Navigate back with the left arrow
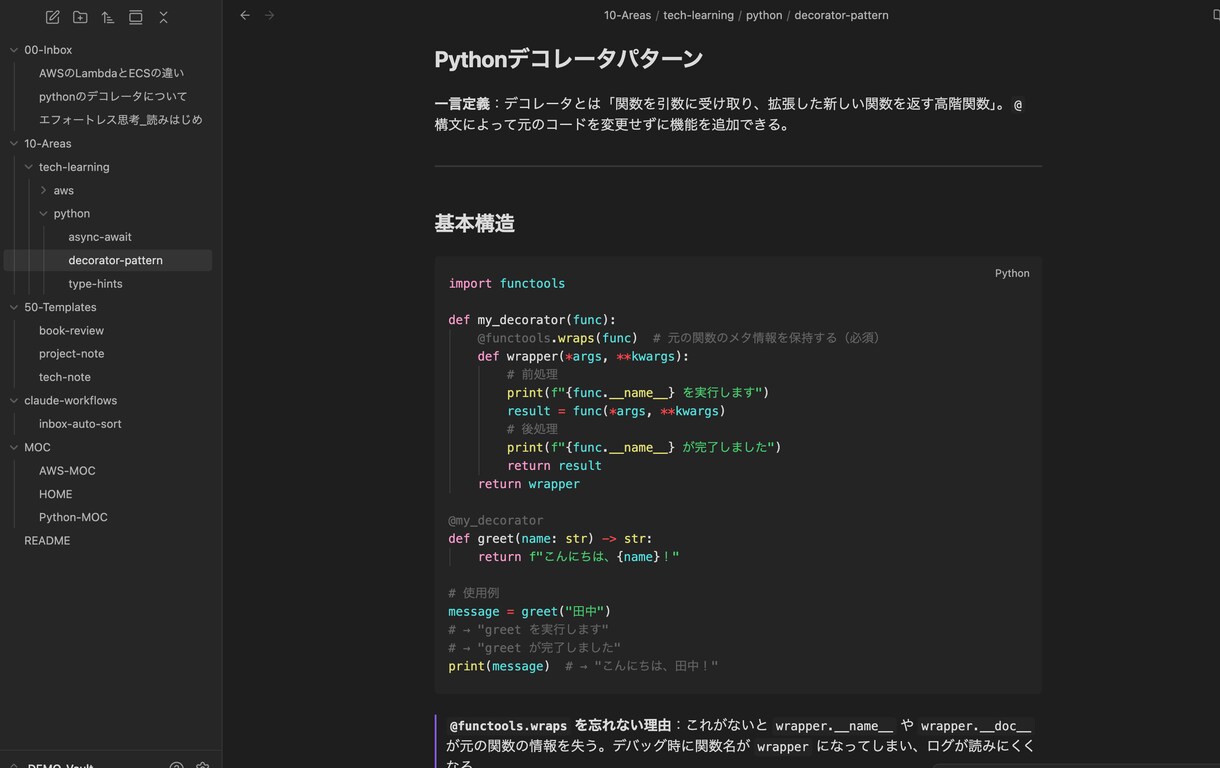This screenshot has height=768, width=1220. pyautogui.click(x=245, y=15)
